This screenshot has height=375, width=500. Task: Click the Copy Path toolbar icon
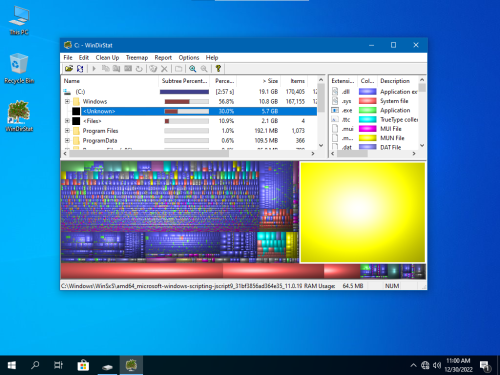[x=105, y=69]
